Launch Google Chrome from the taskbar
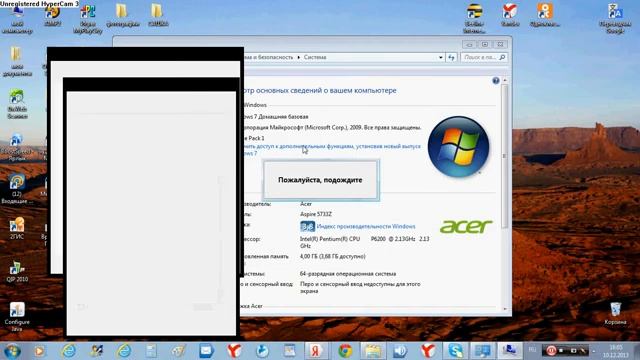The width and height of the screenshot is (640, 360). (x=345, y=351)
